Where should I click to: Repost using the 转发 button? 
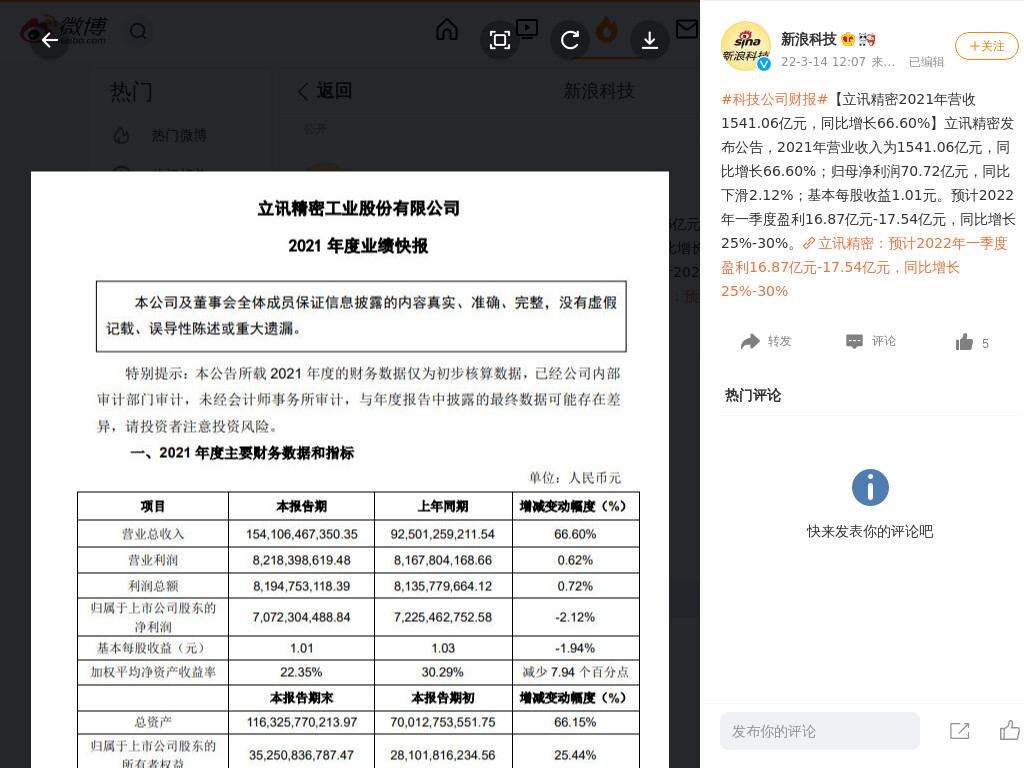pyautogui.click(x=766, y=341)
